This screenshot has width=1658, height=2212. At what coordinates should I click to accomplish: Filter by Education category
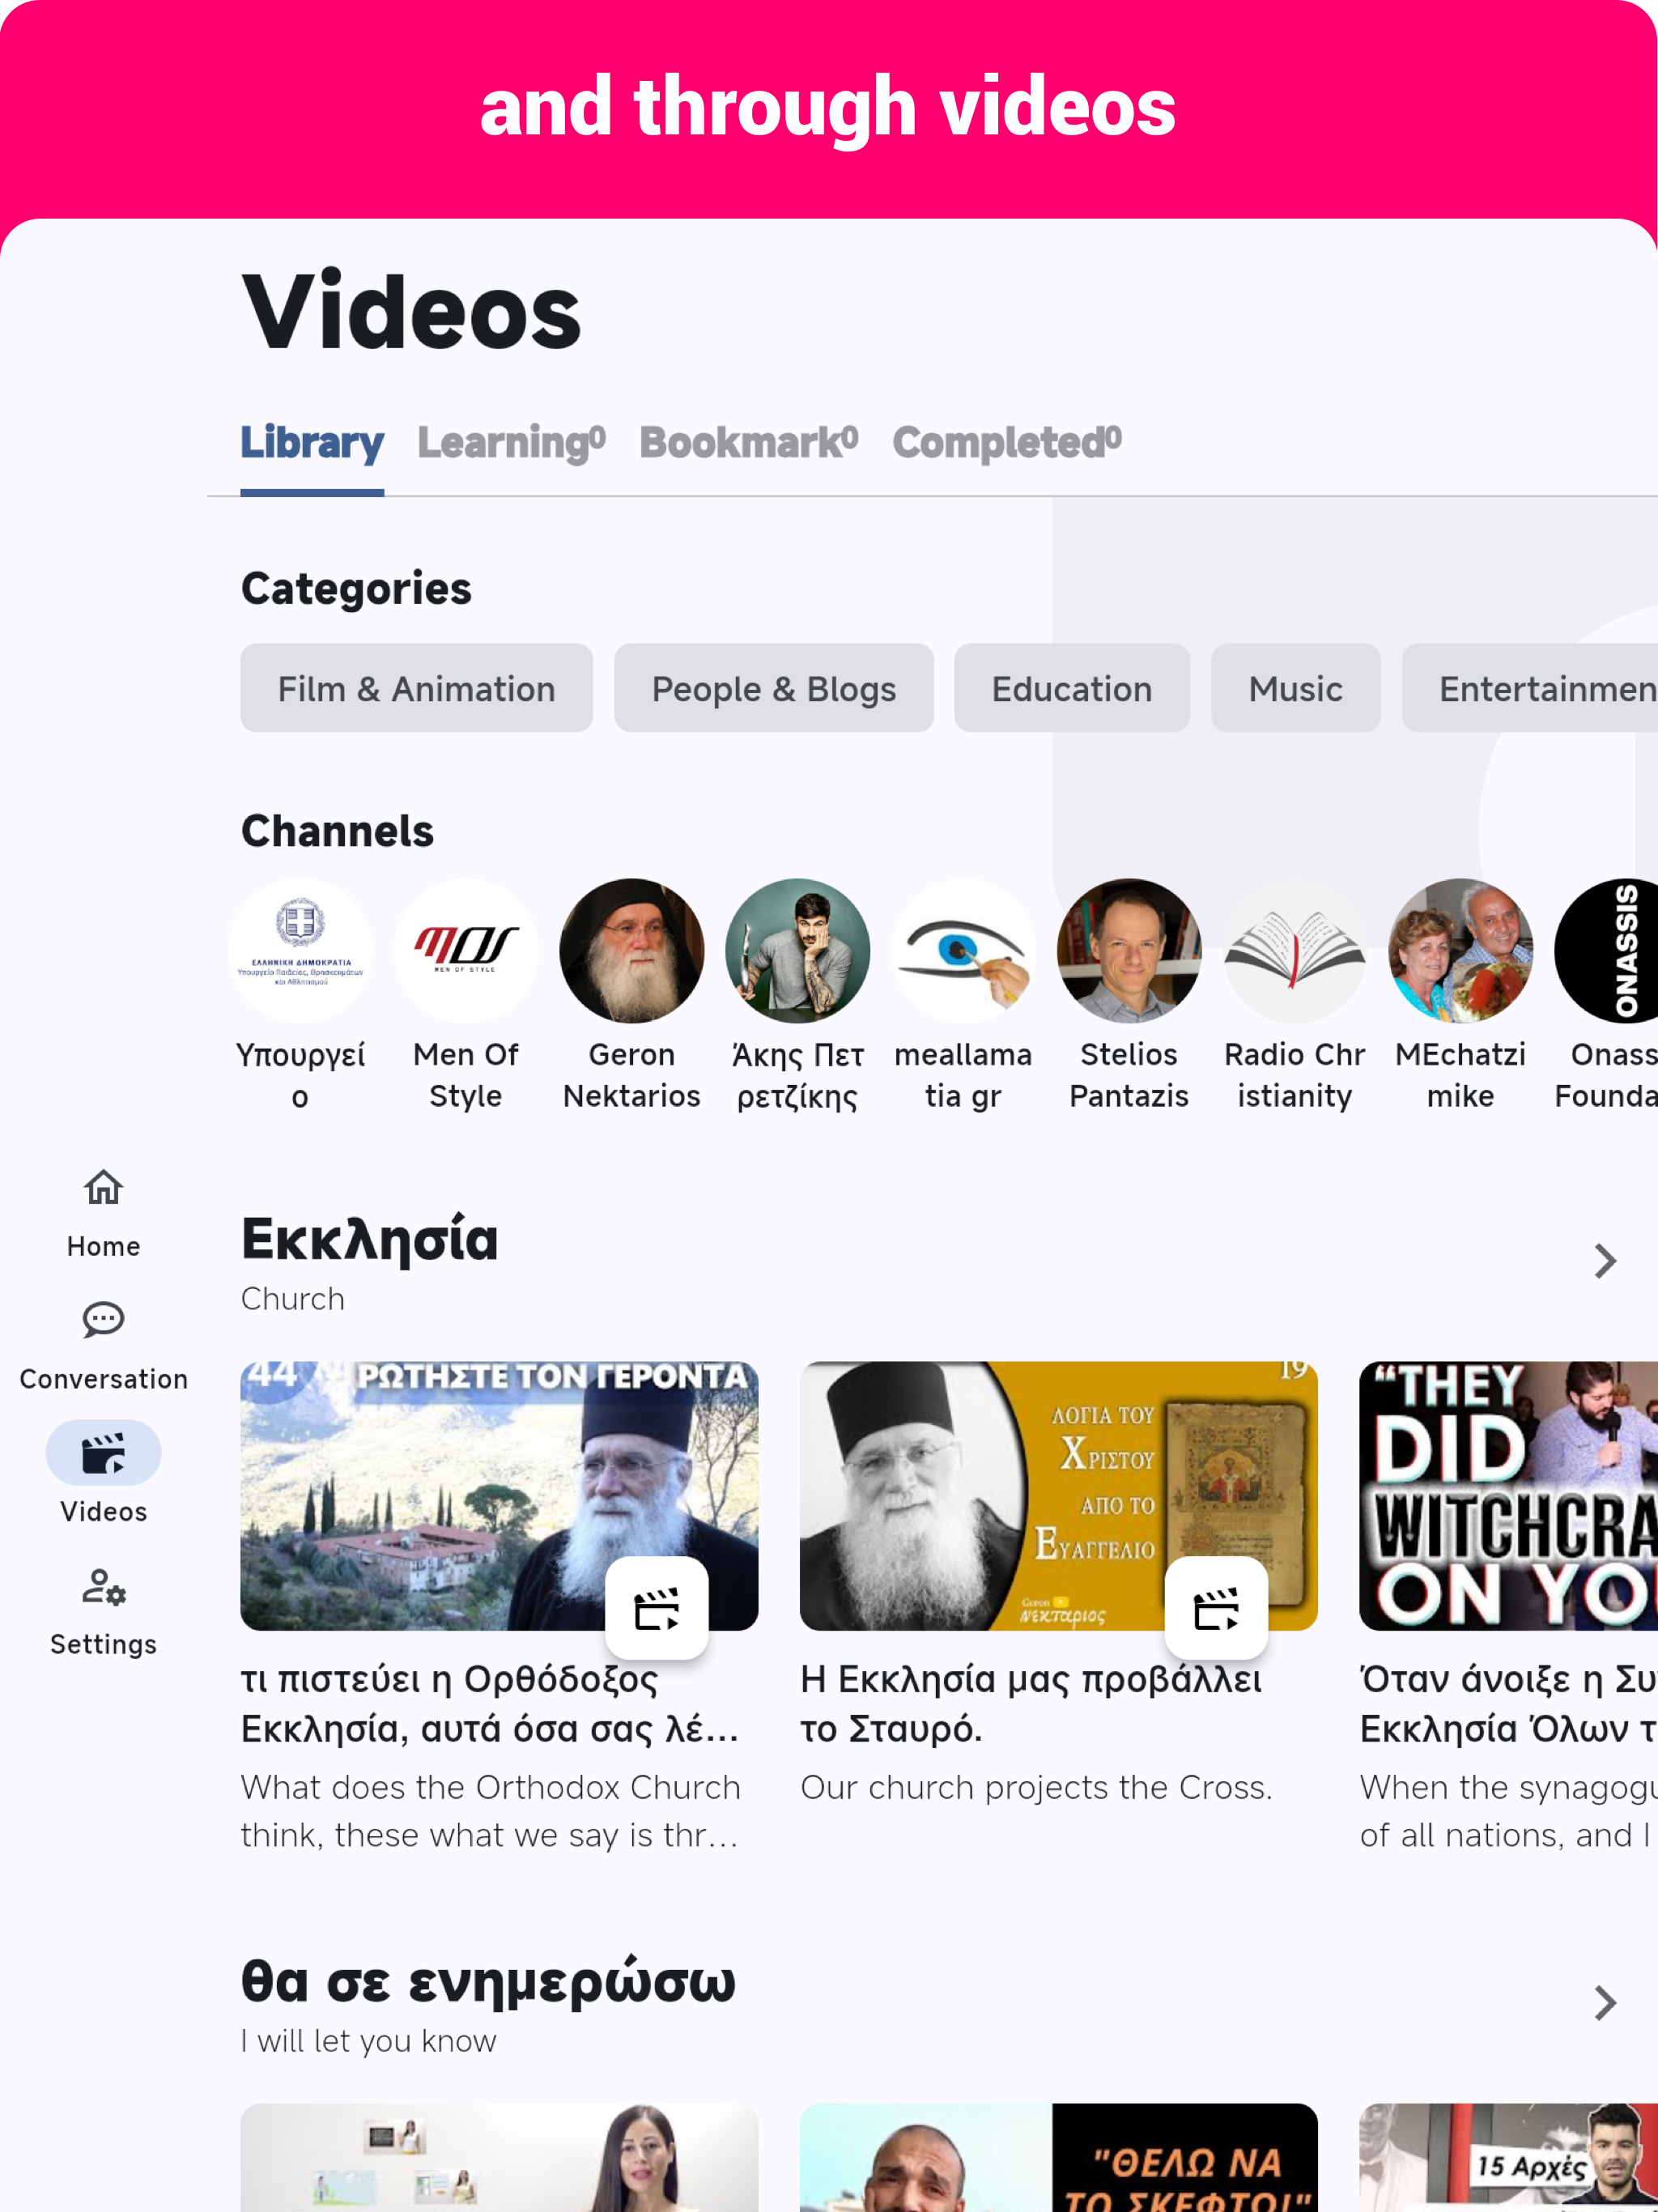pyautogui.click(x=1072, y=688)
